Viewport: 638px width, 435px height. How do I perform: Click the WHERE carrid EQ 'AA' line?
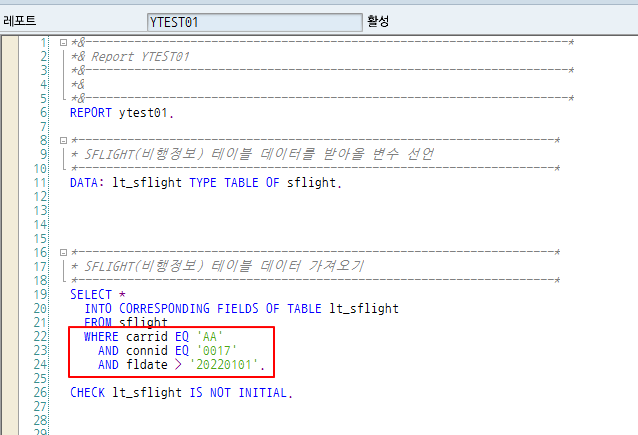153,337
